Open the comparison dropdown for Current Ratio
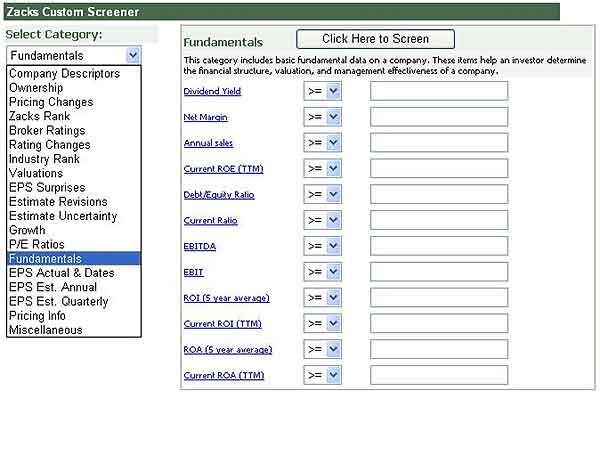Screen dimensions: 600x456 [323, 220]
